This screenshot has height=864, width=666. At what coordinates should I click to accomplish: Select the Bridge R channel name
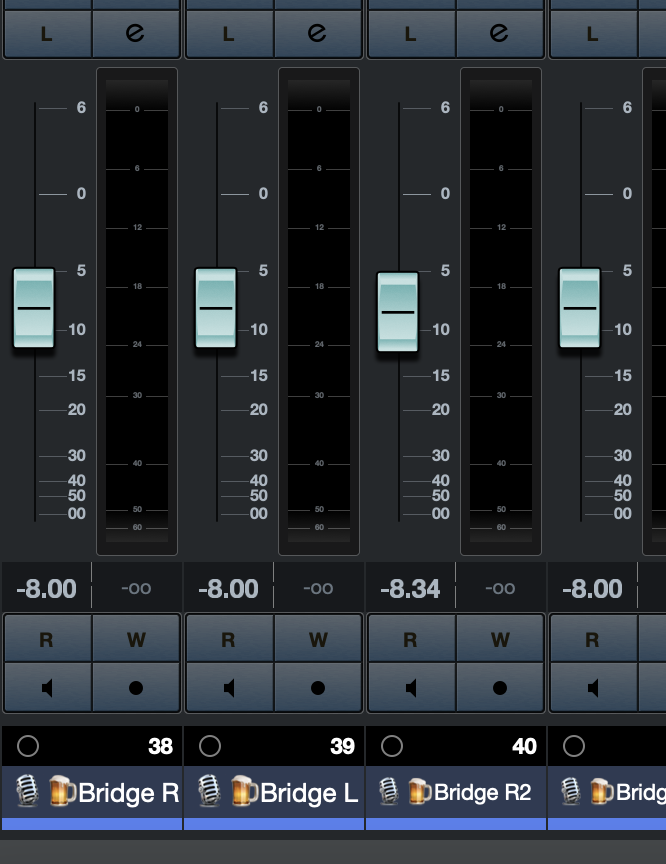[128, 793]
